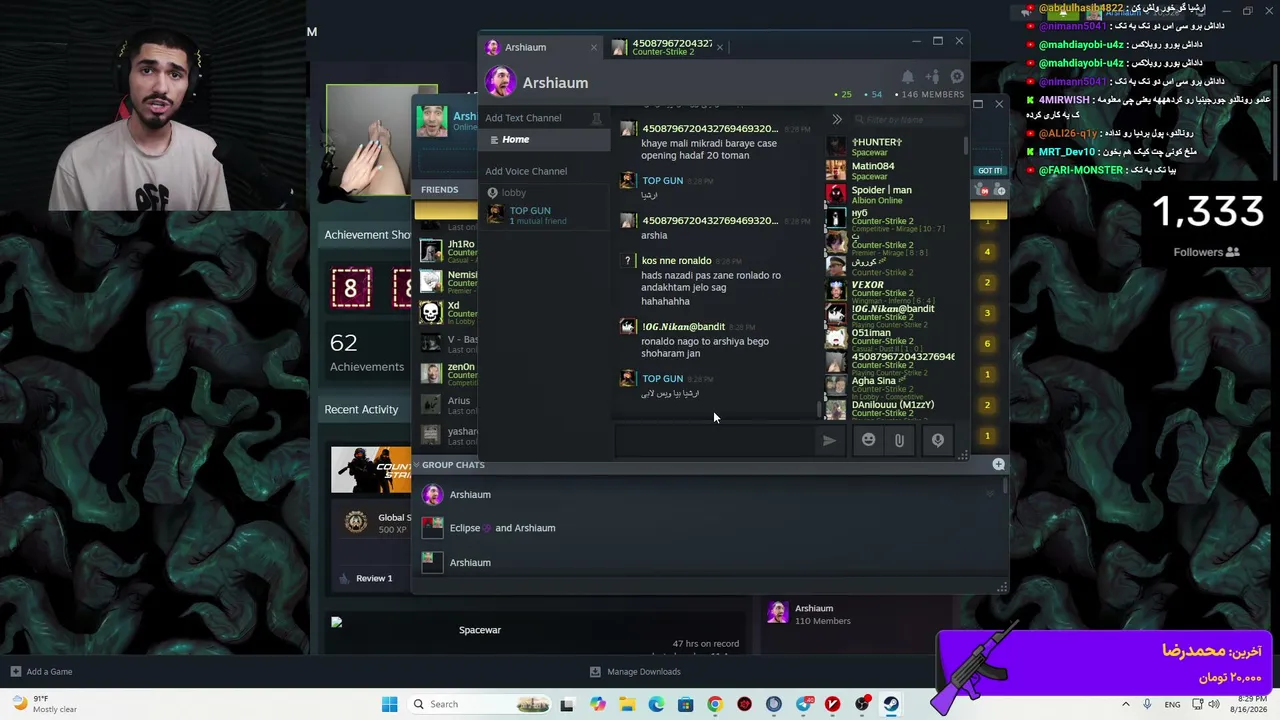Send the chat message with the arrow button
Image resolution: width=1280 pixels, height=720 pixels.
829,440
